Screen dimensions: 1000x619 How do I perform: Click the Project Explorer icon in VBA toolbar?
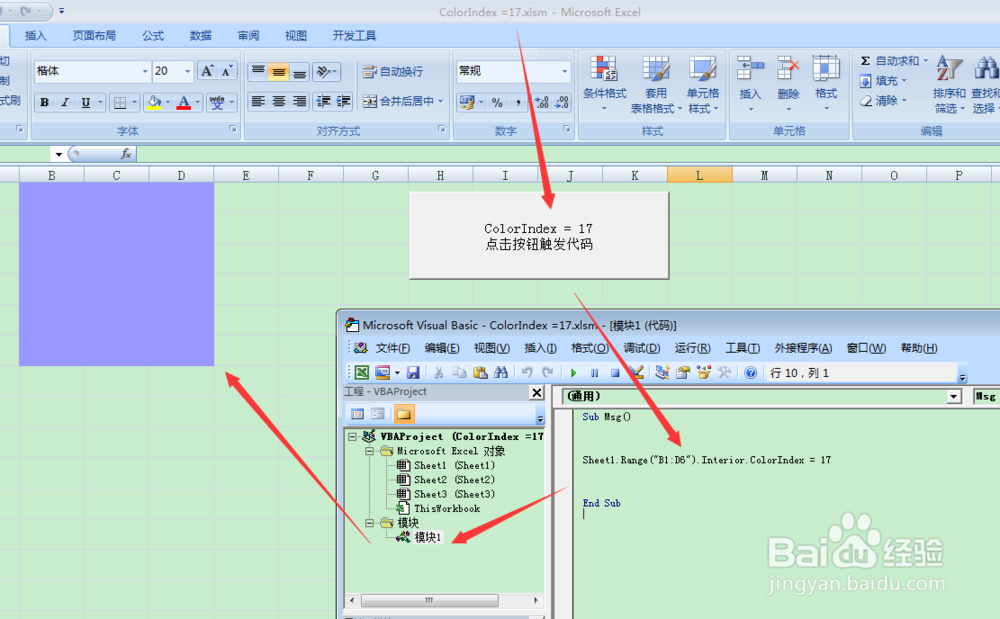point(662,372)
